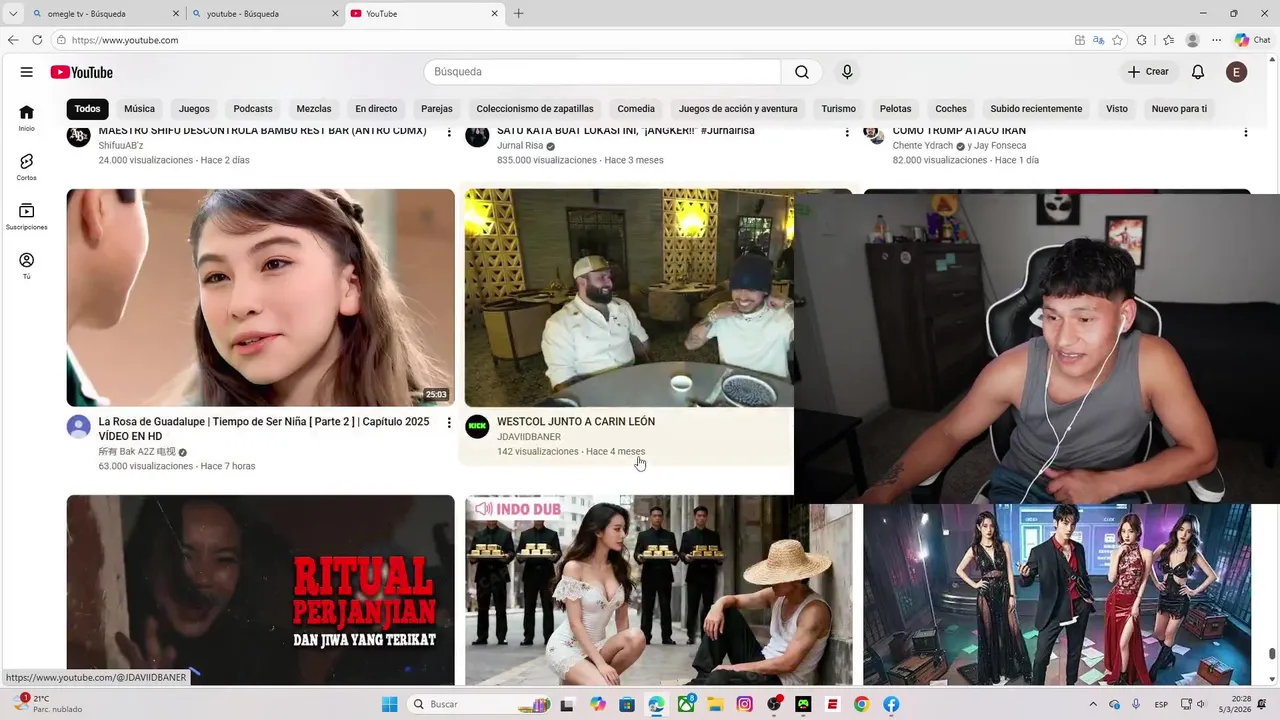Screen dimensions: 1280x720
Task: Click the search magnifier button
Action: click(x=802, y=72)
